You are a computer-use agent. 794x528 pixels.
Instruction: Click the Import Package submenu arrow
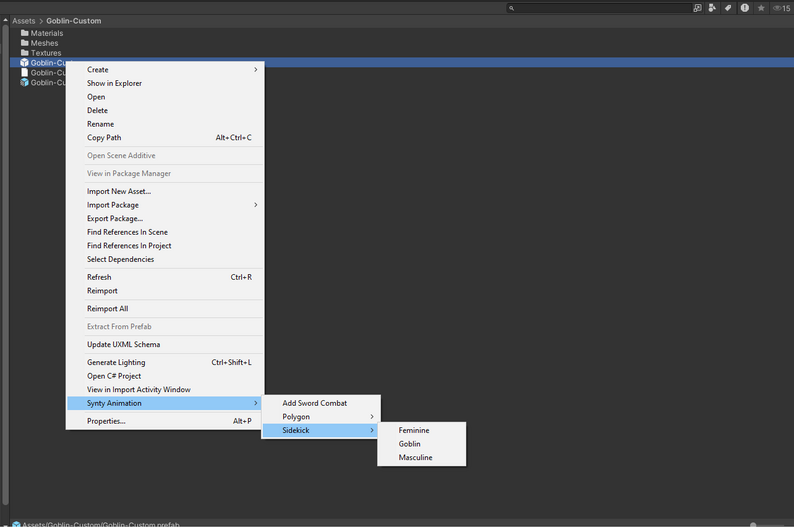[256, 205]
